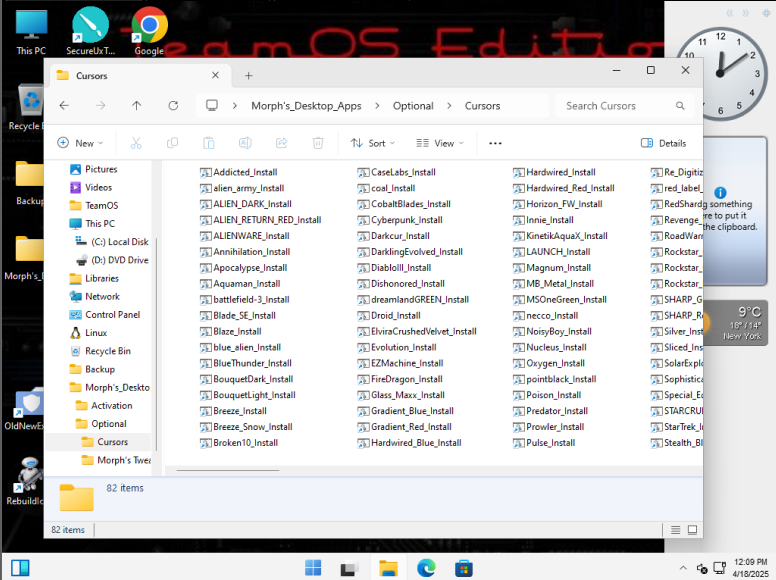Image resolution: width=776 pixels, height=580 pixels.
Task: Expand chevron after Optional breadcrumb
Action: click(x=449, y=105)
